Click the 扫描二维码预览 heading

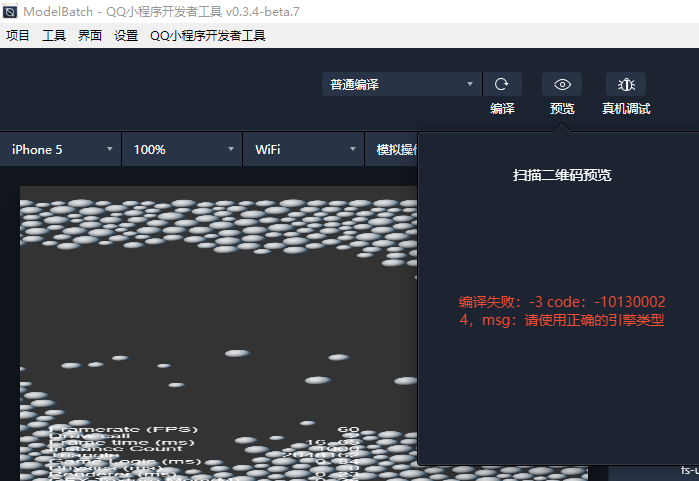pyautogui.click(x=562, y=175)
